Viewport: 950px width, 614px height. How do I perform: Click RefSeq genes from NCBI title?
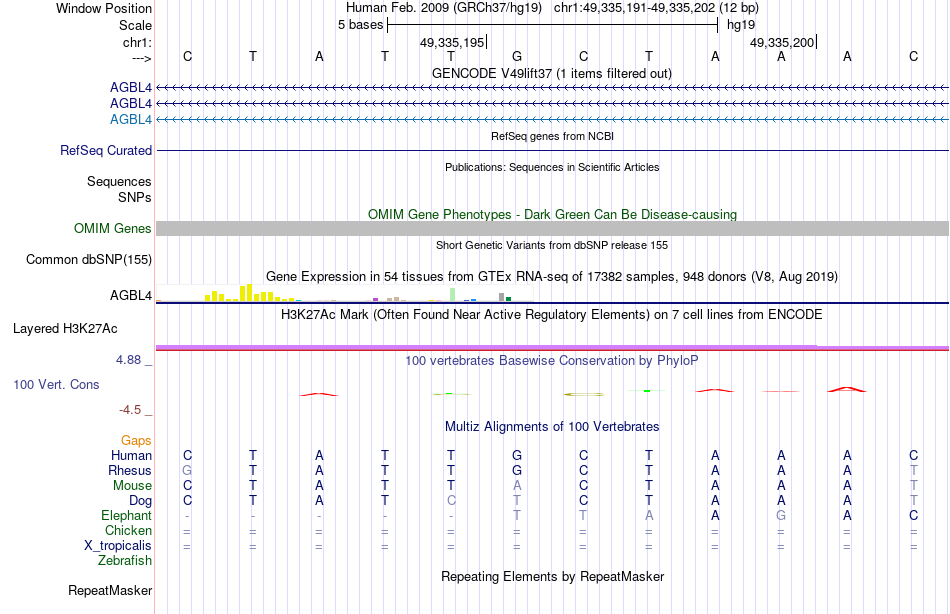pos(553,136)
